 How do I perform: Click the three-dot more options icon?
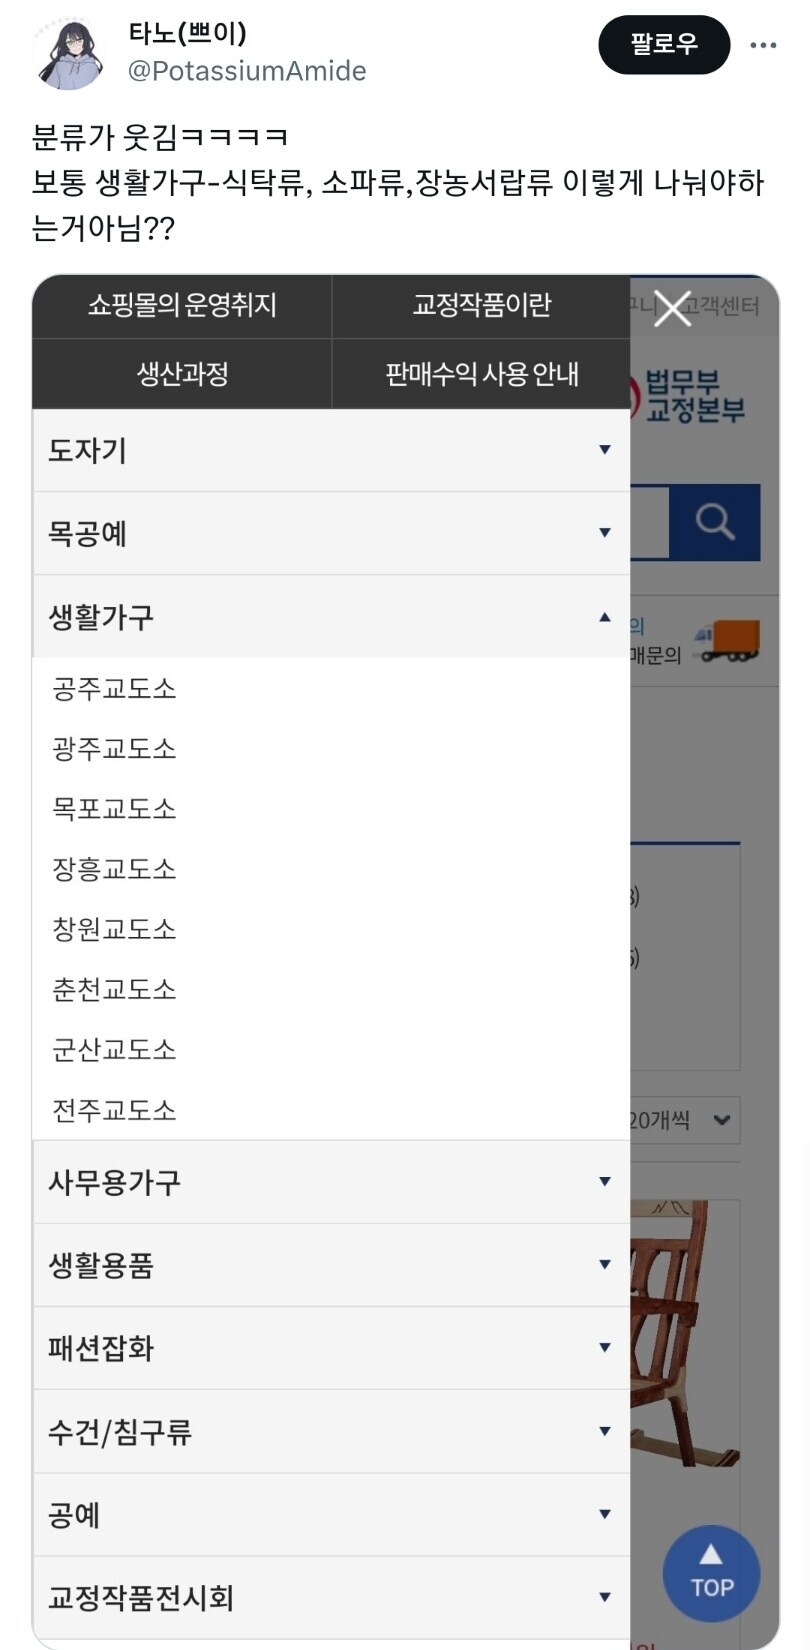click(x=763, y=45)
